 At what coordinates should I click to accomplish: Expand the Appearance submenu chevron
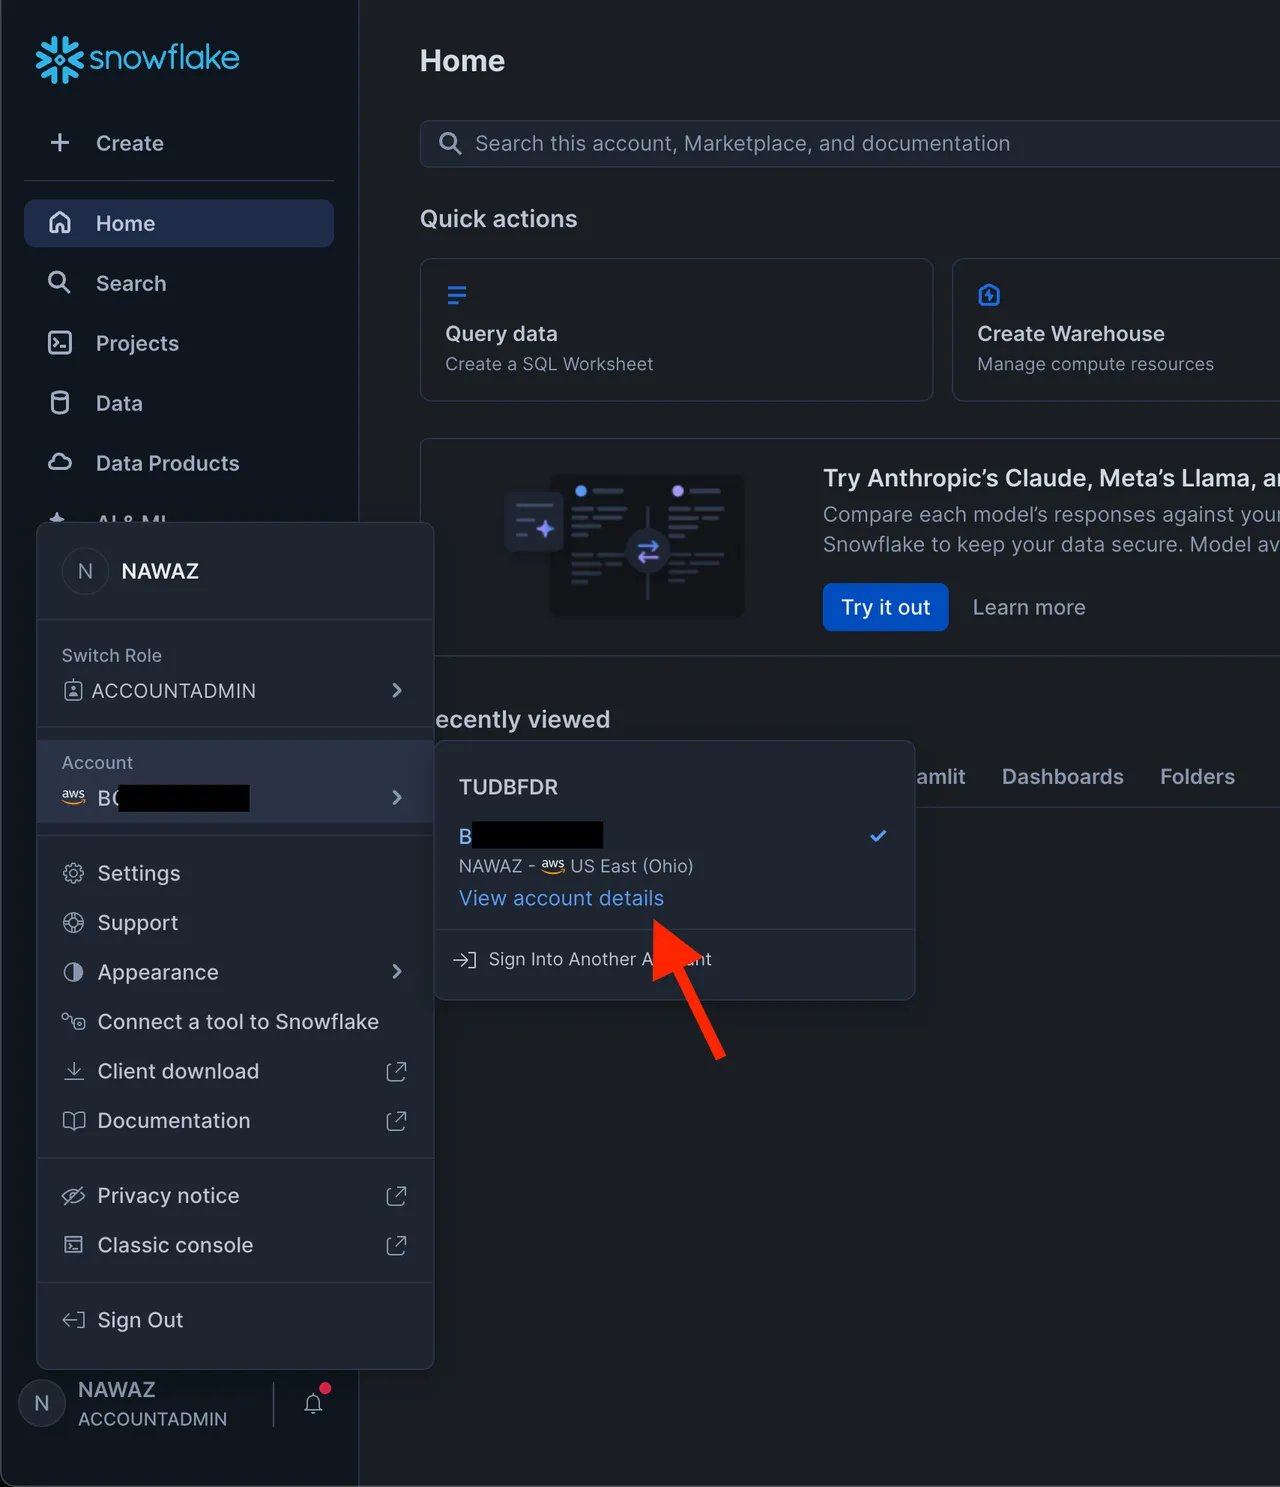coord(397,972)
